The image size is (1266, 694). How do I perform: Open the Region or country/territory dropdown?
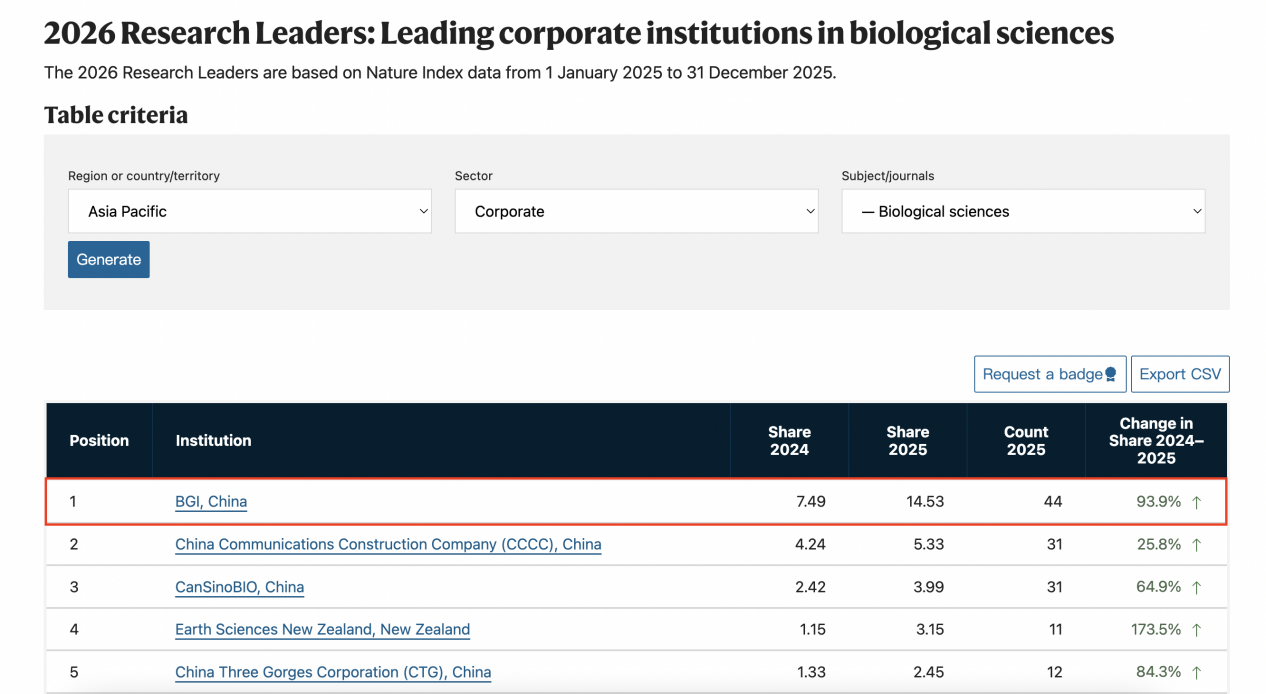[x=249, y=211]
